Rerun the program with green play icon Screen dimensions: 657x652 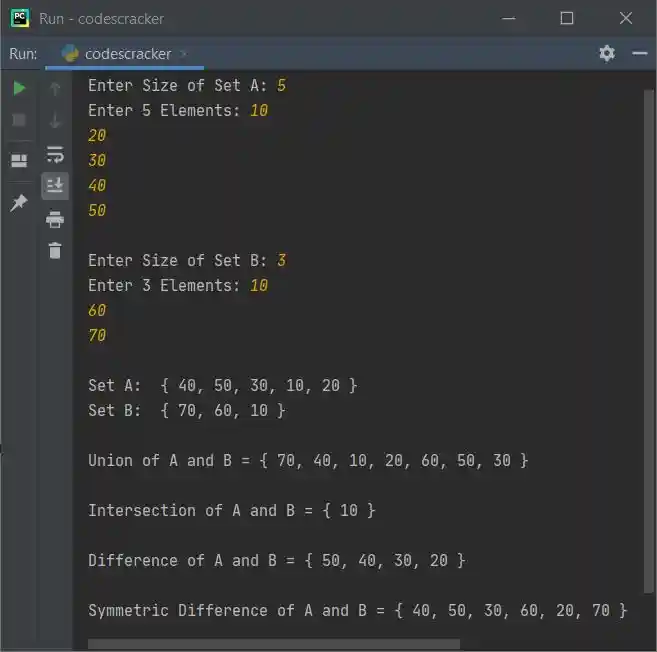[19, 88]
